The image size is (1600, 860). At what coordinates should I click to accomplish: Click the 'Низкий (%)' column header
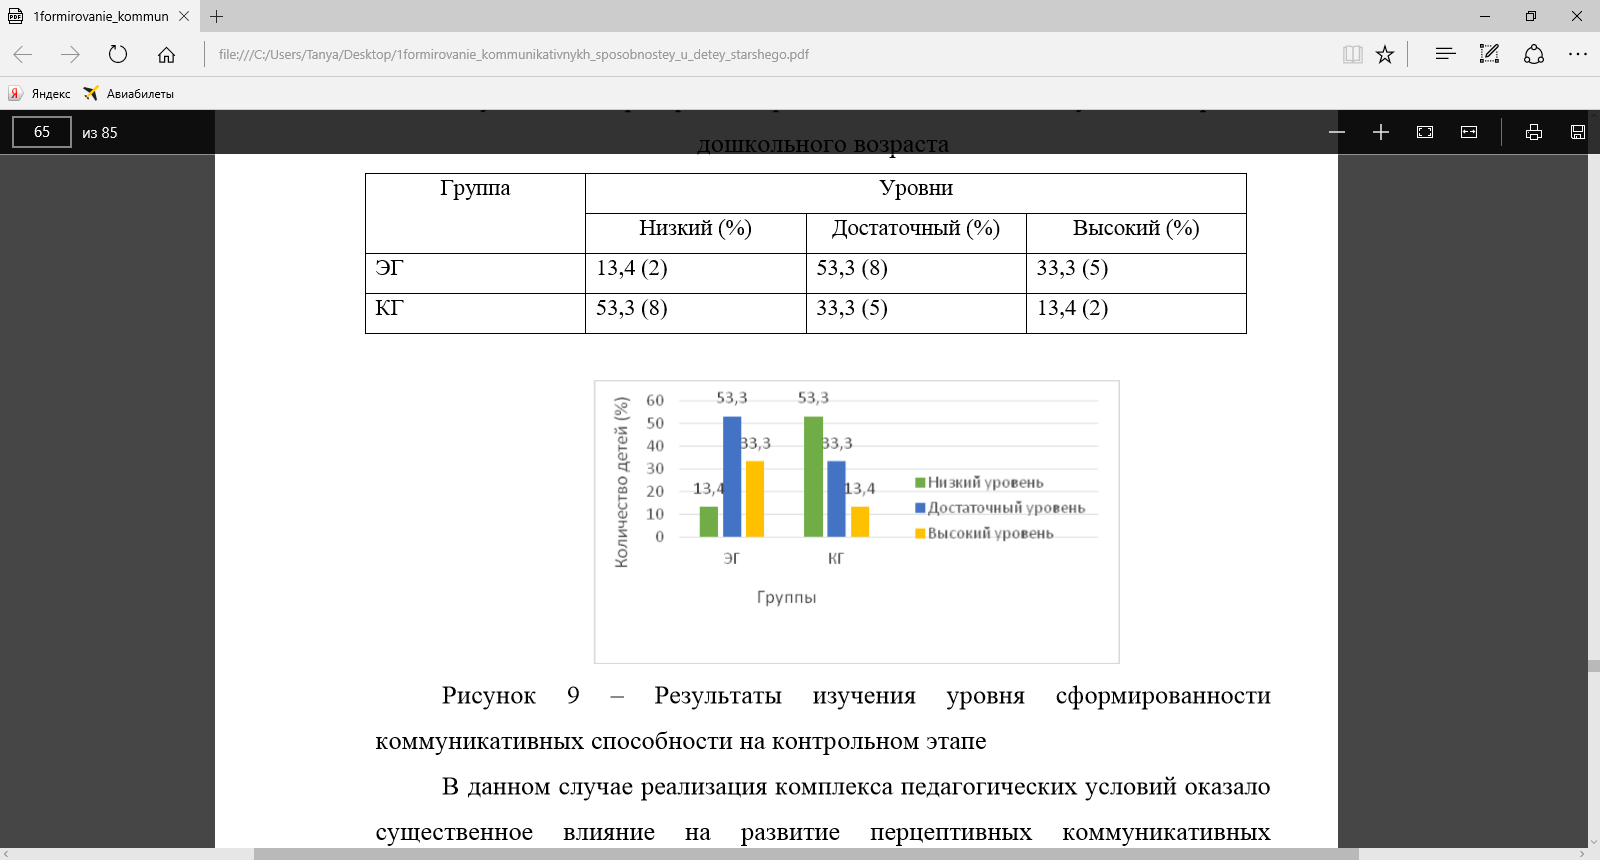pos(695,228)
